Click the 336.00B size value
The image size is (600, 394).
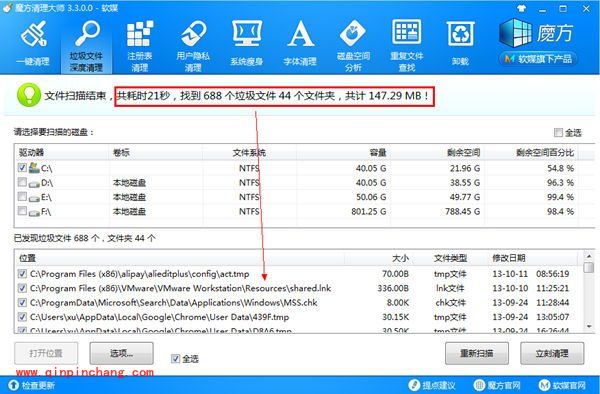(x=393, y=288)
